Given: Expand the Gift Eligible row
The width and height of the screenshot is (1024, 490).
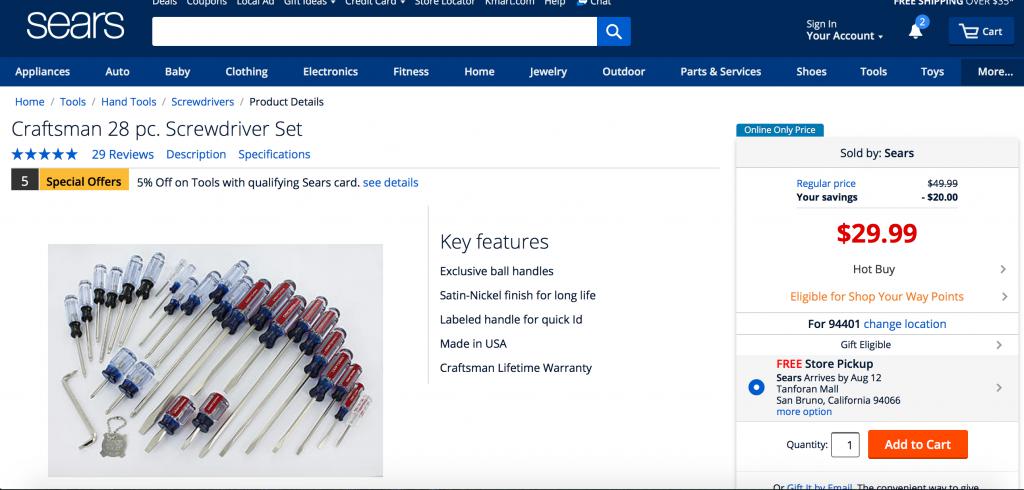Looking at the screenshot, I should [1000, 345].
